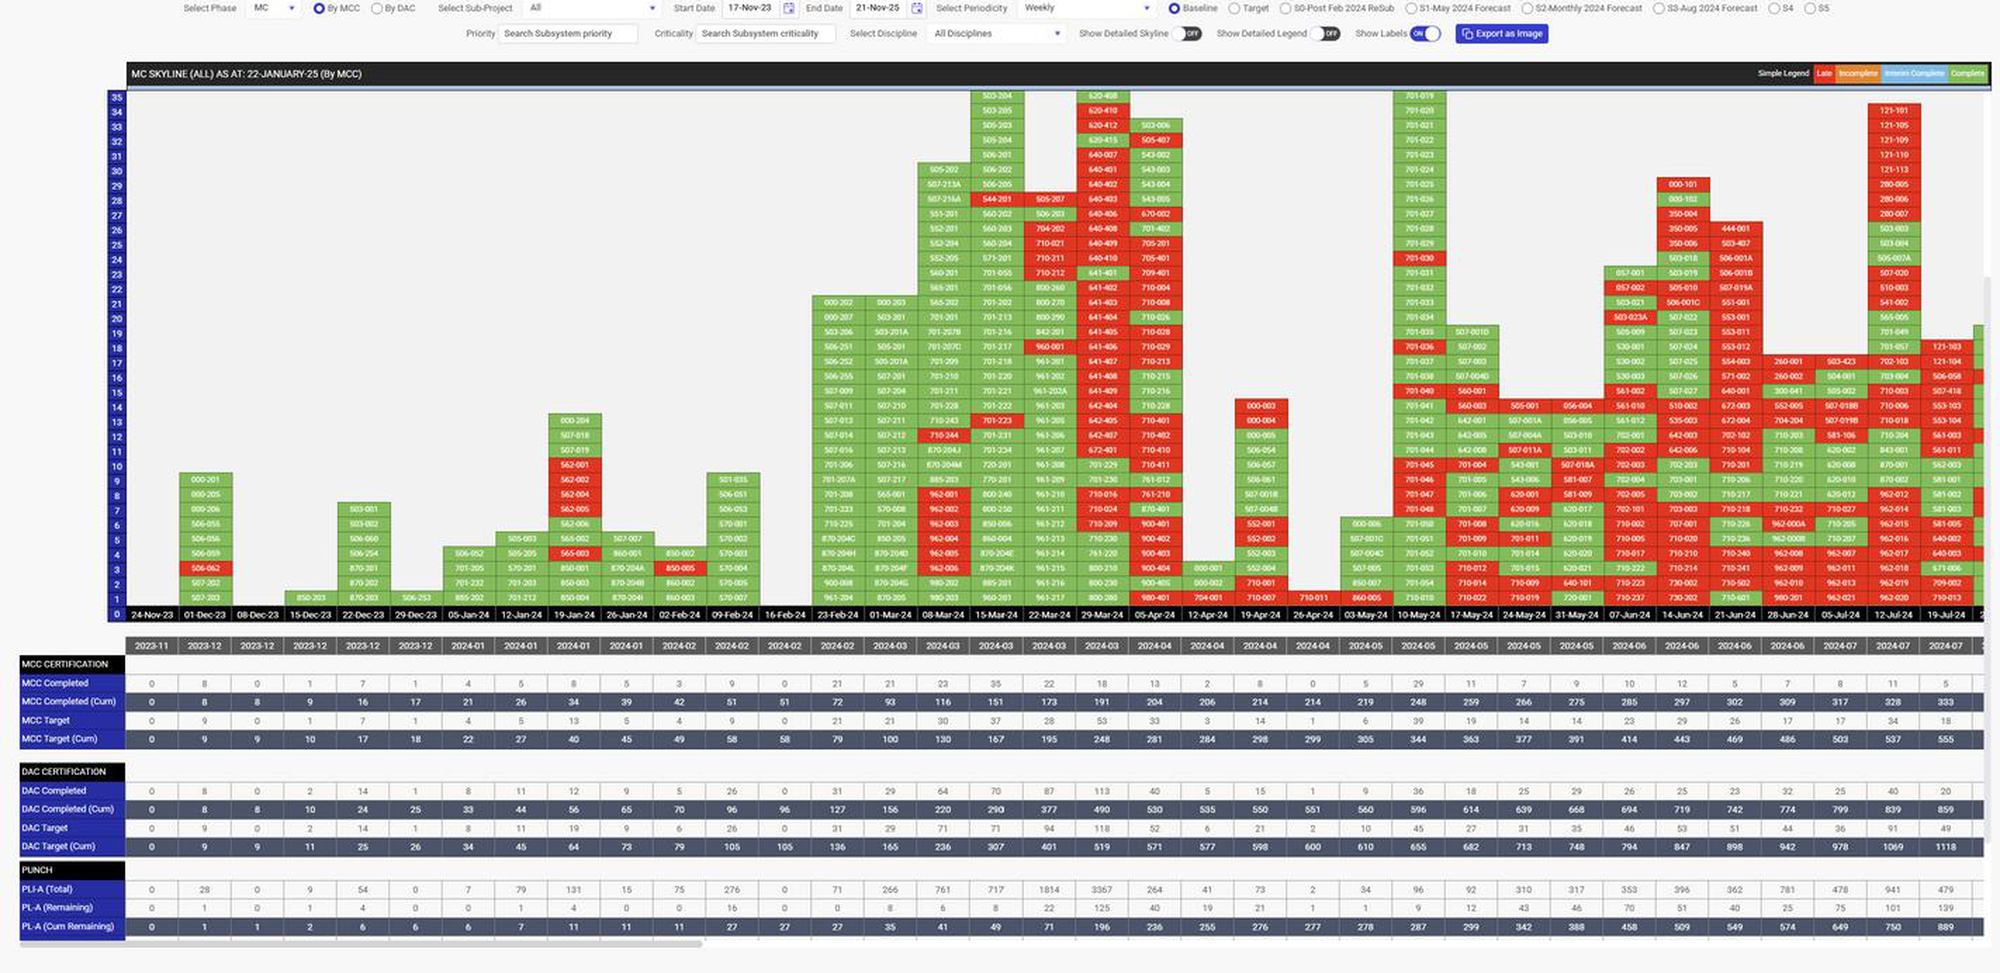Click the Simple Legend label

tap(1783, 73)
